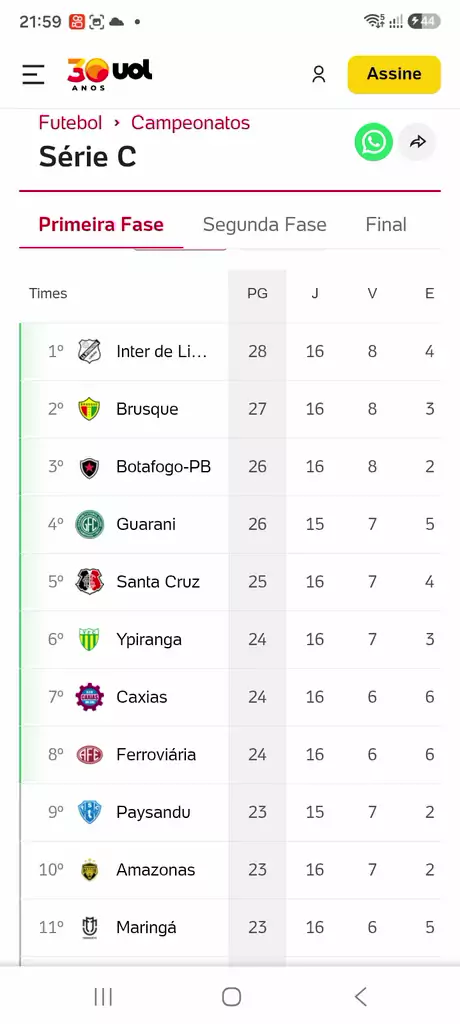The width and height of the screenshot is (460, 1024).
Task: Tap the Guarani team crest
Action: tap(90, 524)
